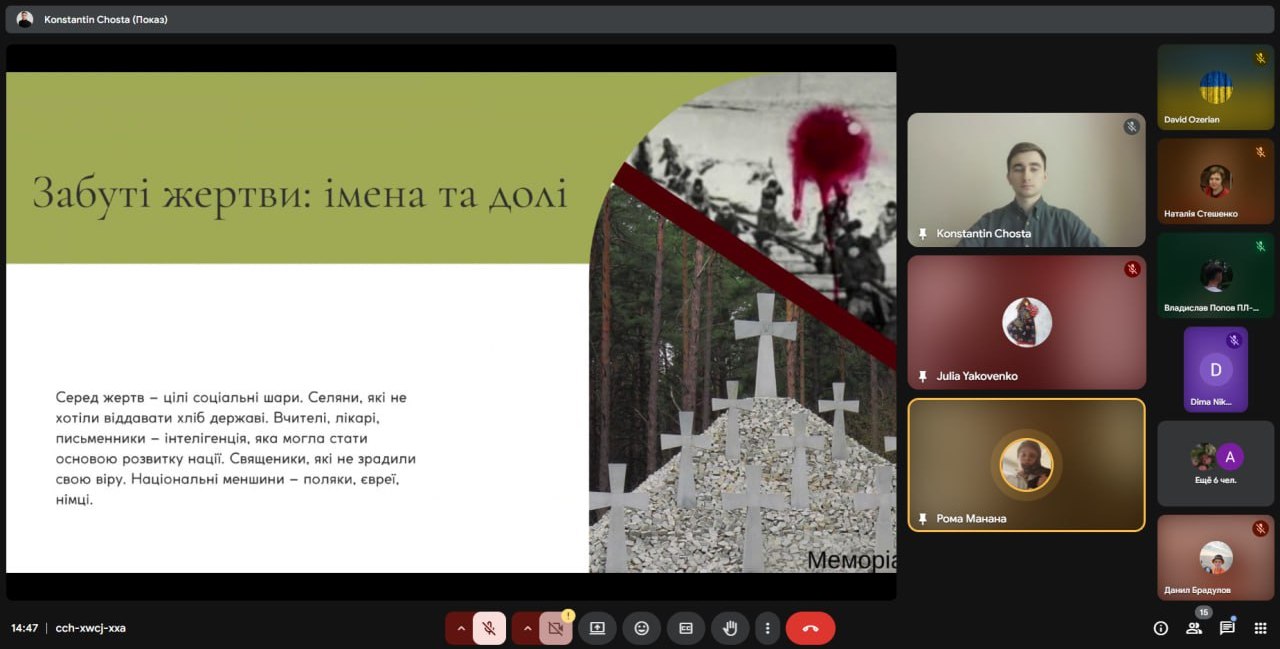Screen dimensions: 1280x649
Task: Expand audio settings arrow beside microphone
Action: tap(461, 628)
